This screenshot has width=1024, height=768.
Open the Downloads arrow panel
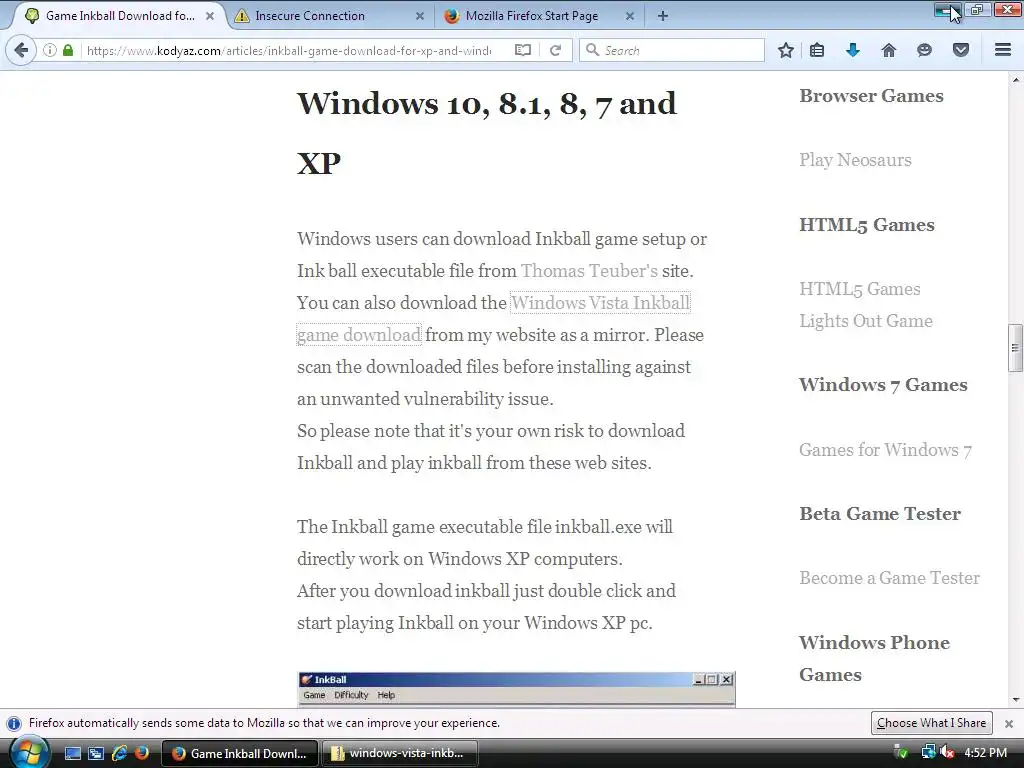(x=853, y=50)
